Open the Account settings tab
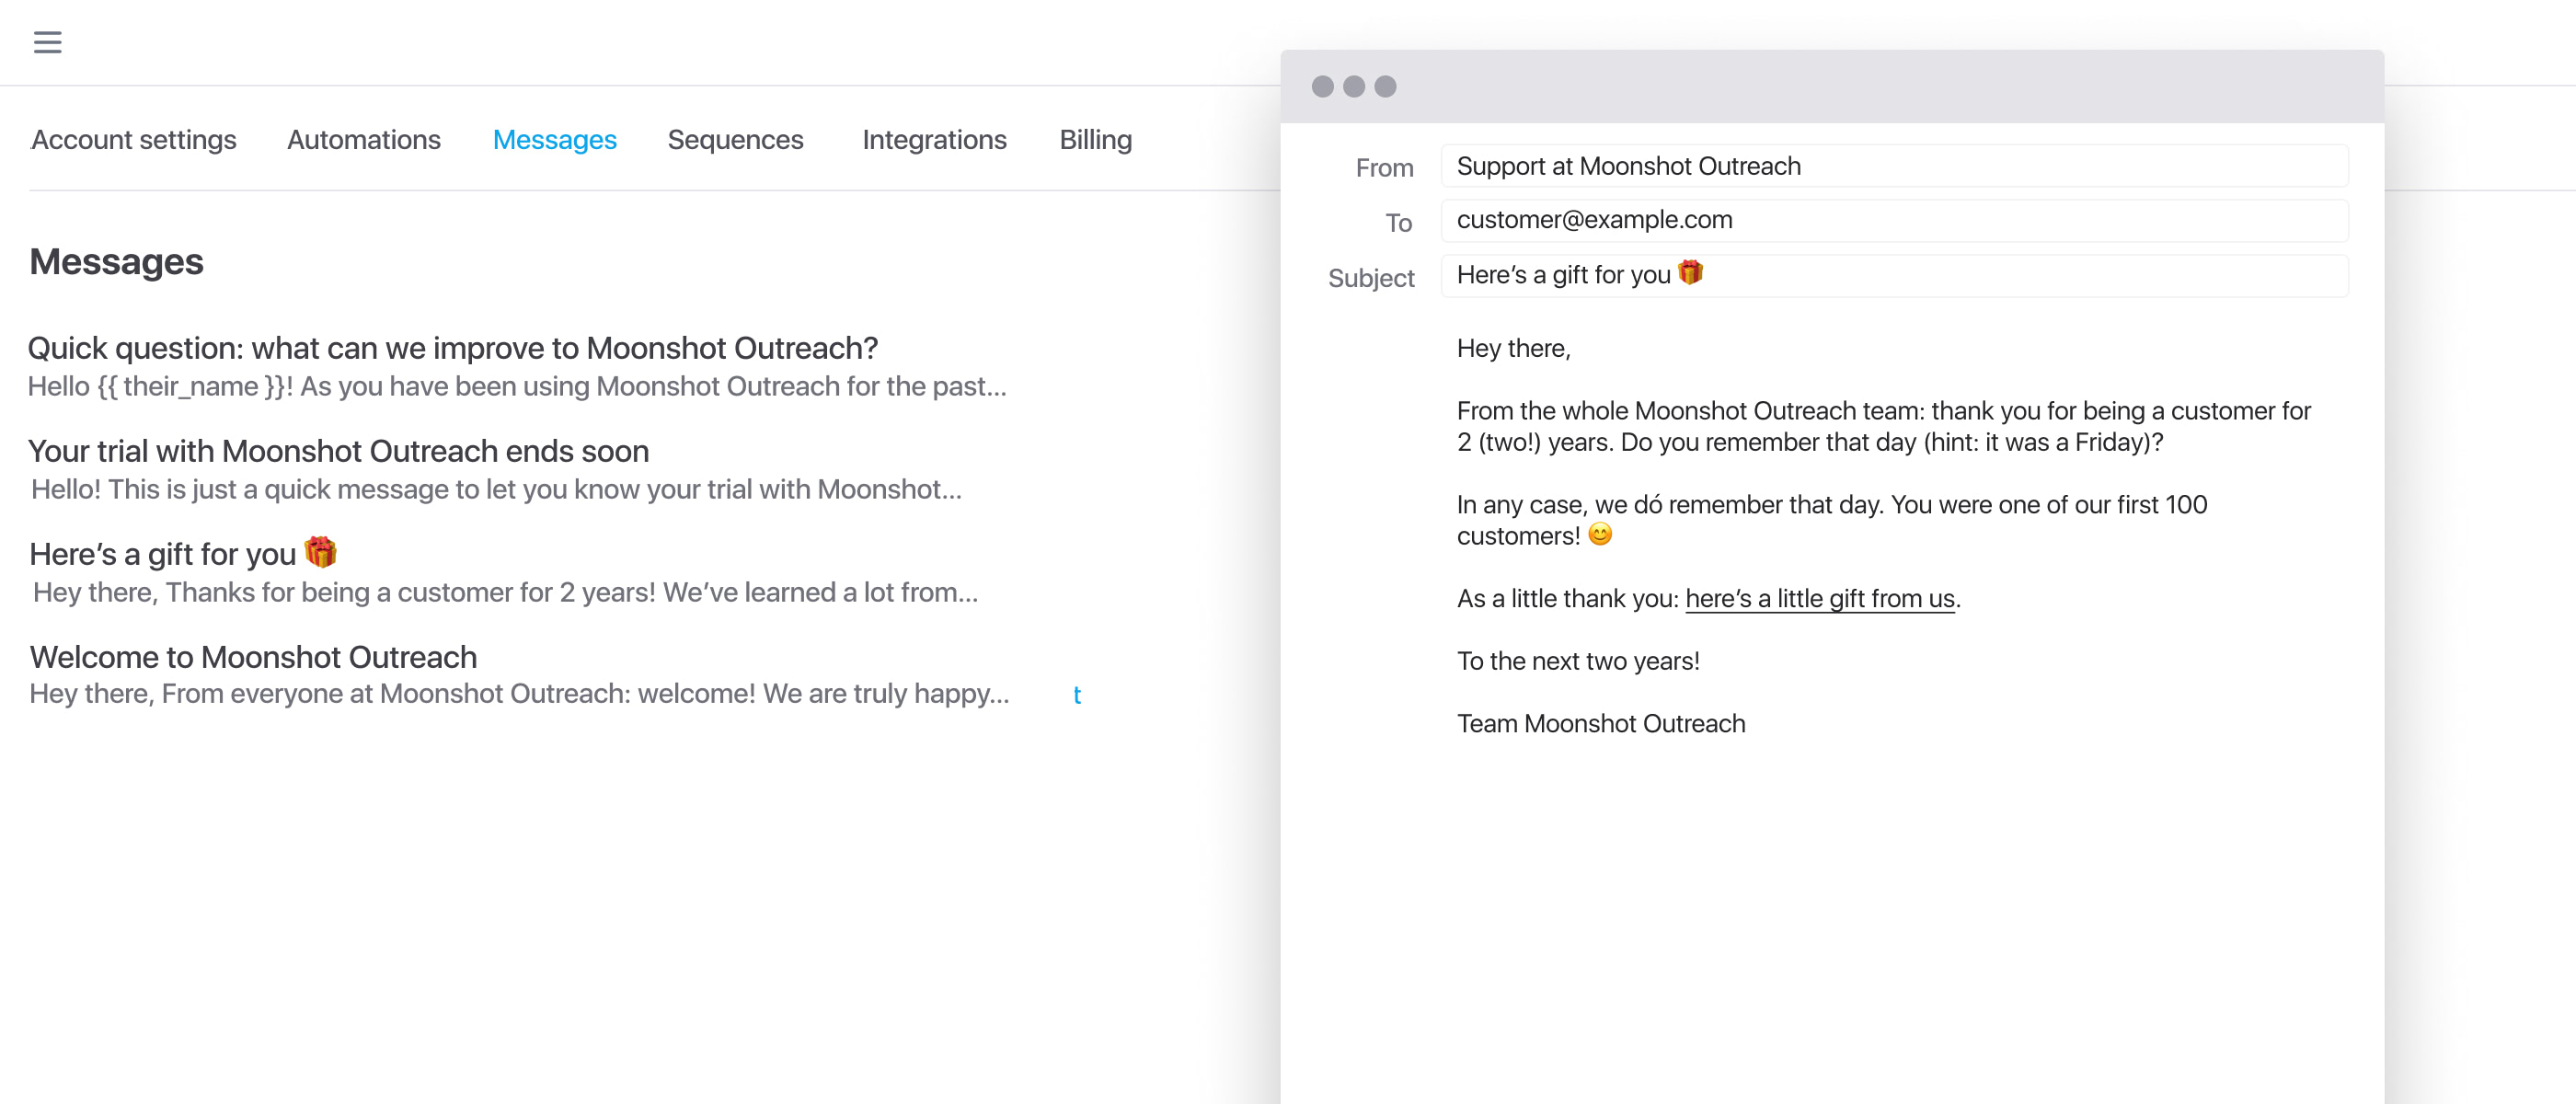The height and width of the screenshot is (1104, 2576). coord(134,140)
